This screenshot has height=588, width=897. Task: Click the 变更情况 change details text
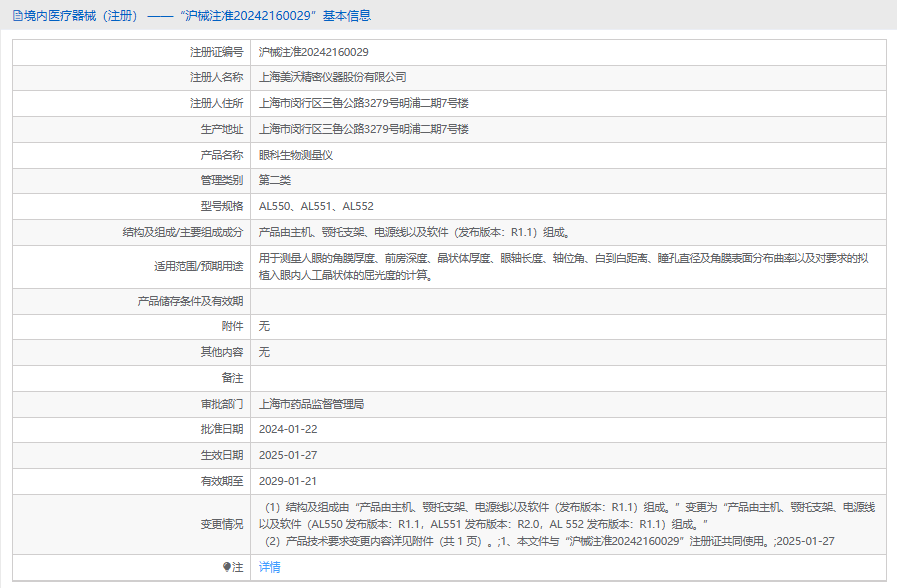(567, 524)
